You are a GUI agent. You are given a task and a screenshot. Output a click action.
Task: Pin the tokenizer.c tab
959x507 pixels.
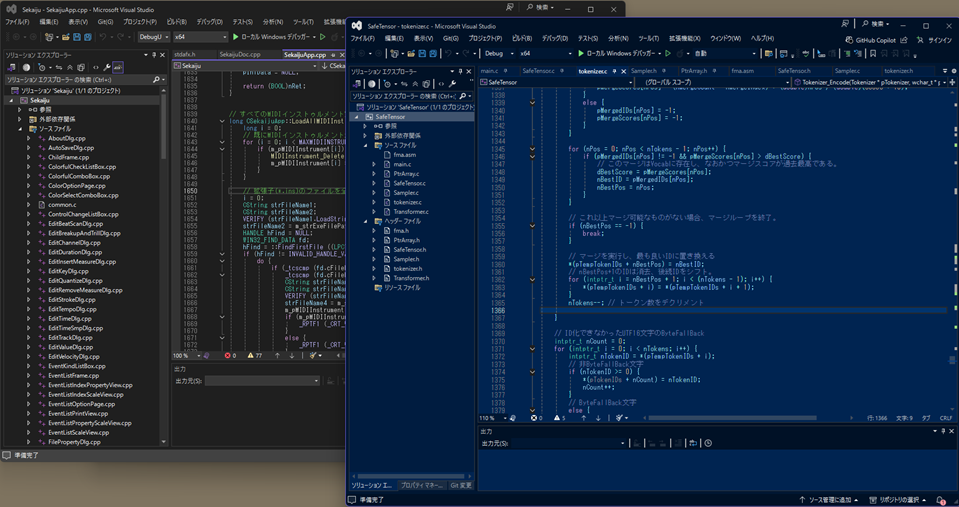pos(614,72)
